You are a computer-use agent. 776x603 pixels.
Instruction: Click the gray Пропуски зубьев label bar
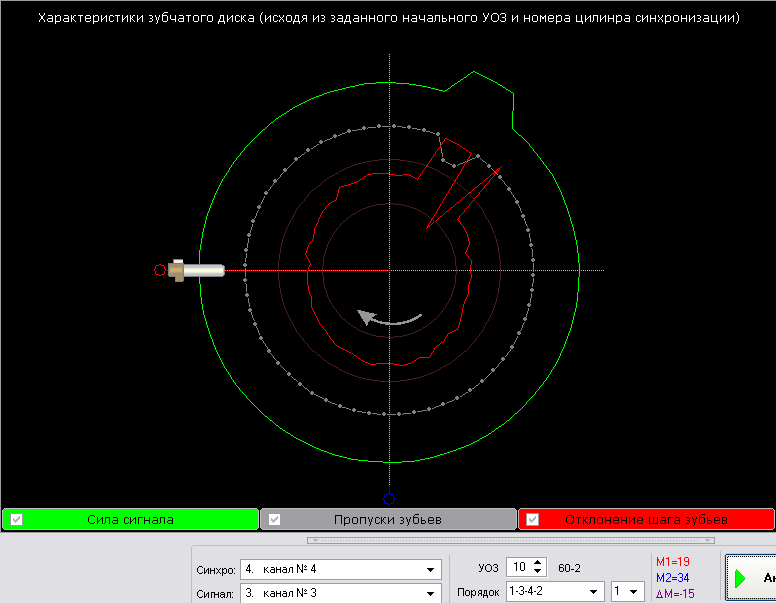pos(388,519)
